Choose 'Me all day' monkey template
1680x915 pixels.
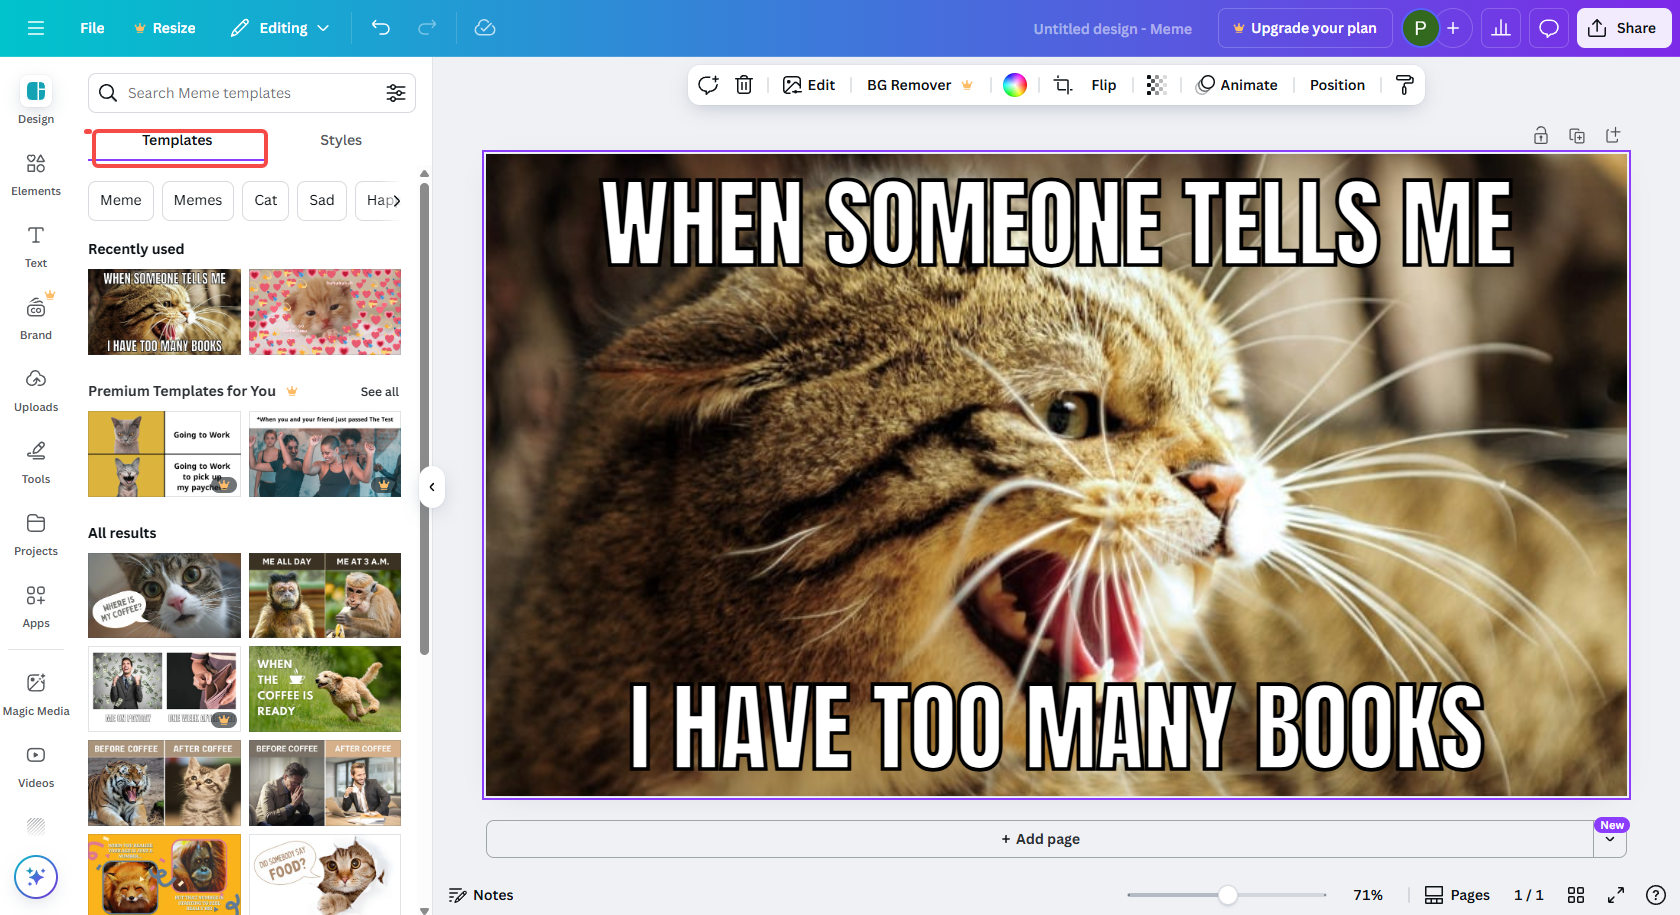tap(325, 596)
